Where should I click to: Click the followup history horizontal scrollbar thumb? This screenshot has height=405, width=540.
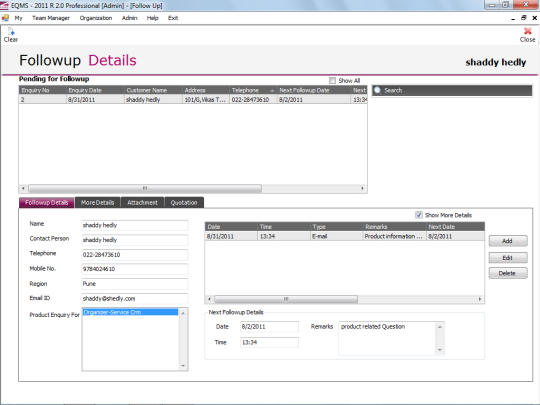(286, 299)
